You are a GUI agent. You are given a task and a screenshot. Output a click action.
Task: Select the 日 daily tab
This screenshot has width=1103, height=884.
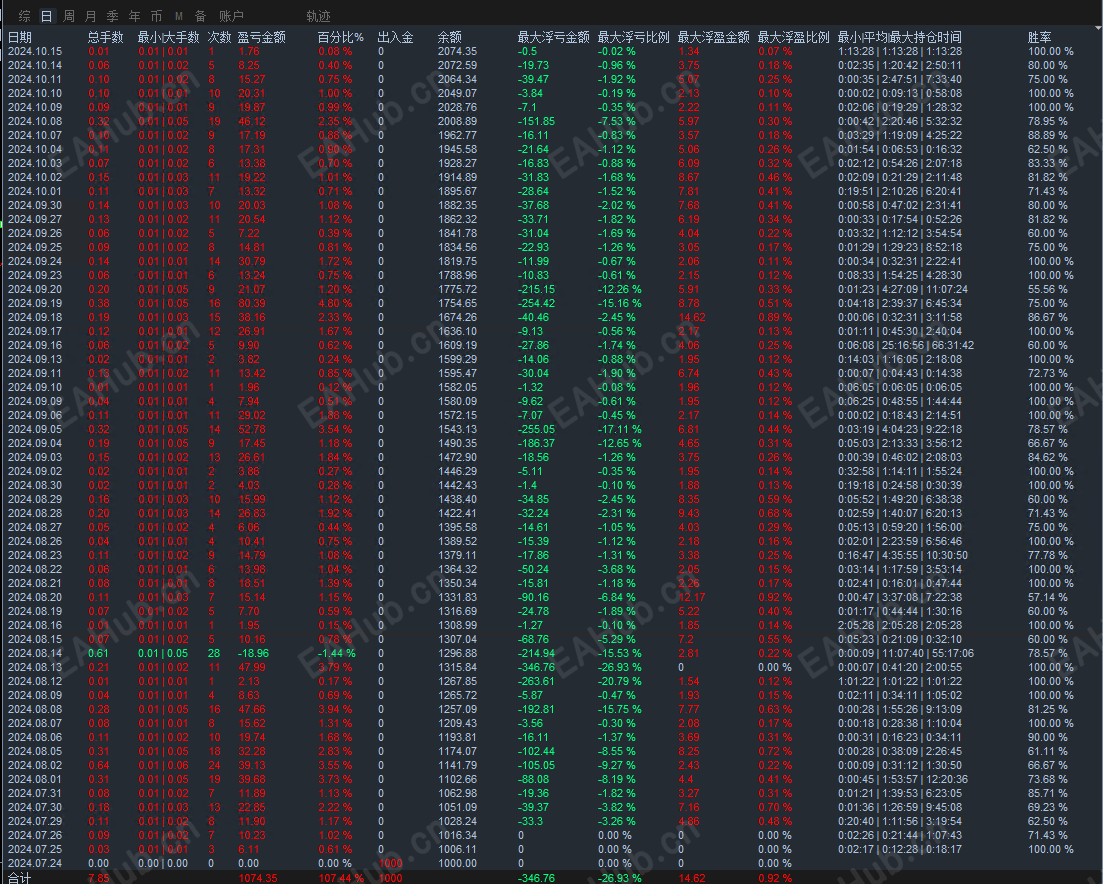click(x=46, y=15)
